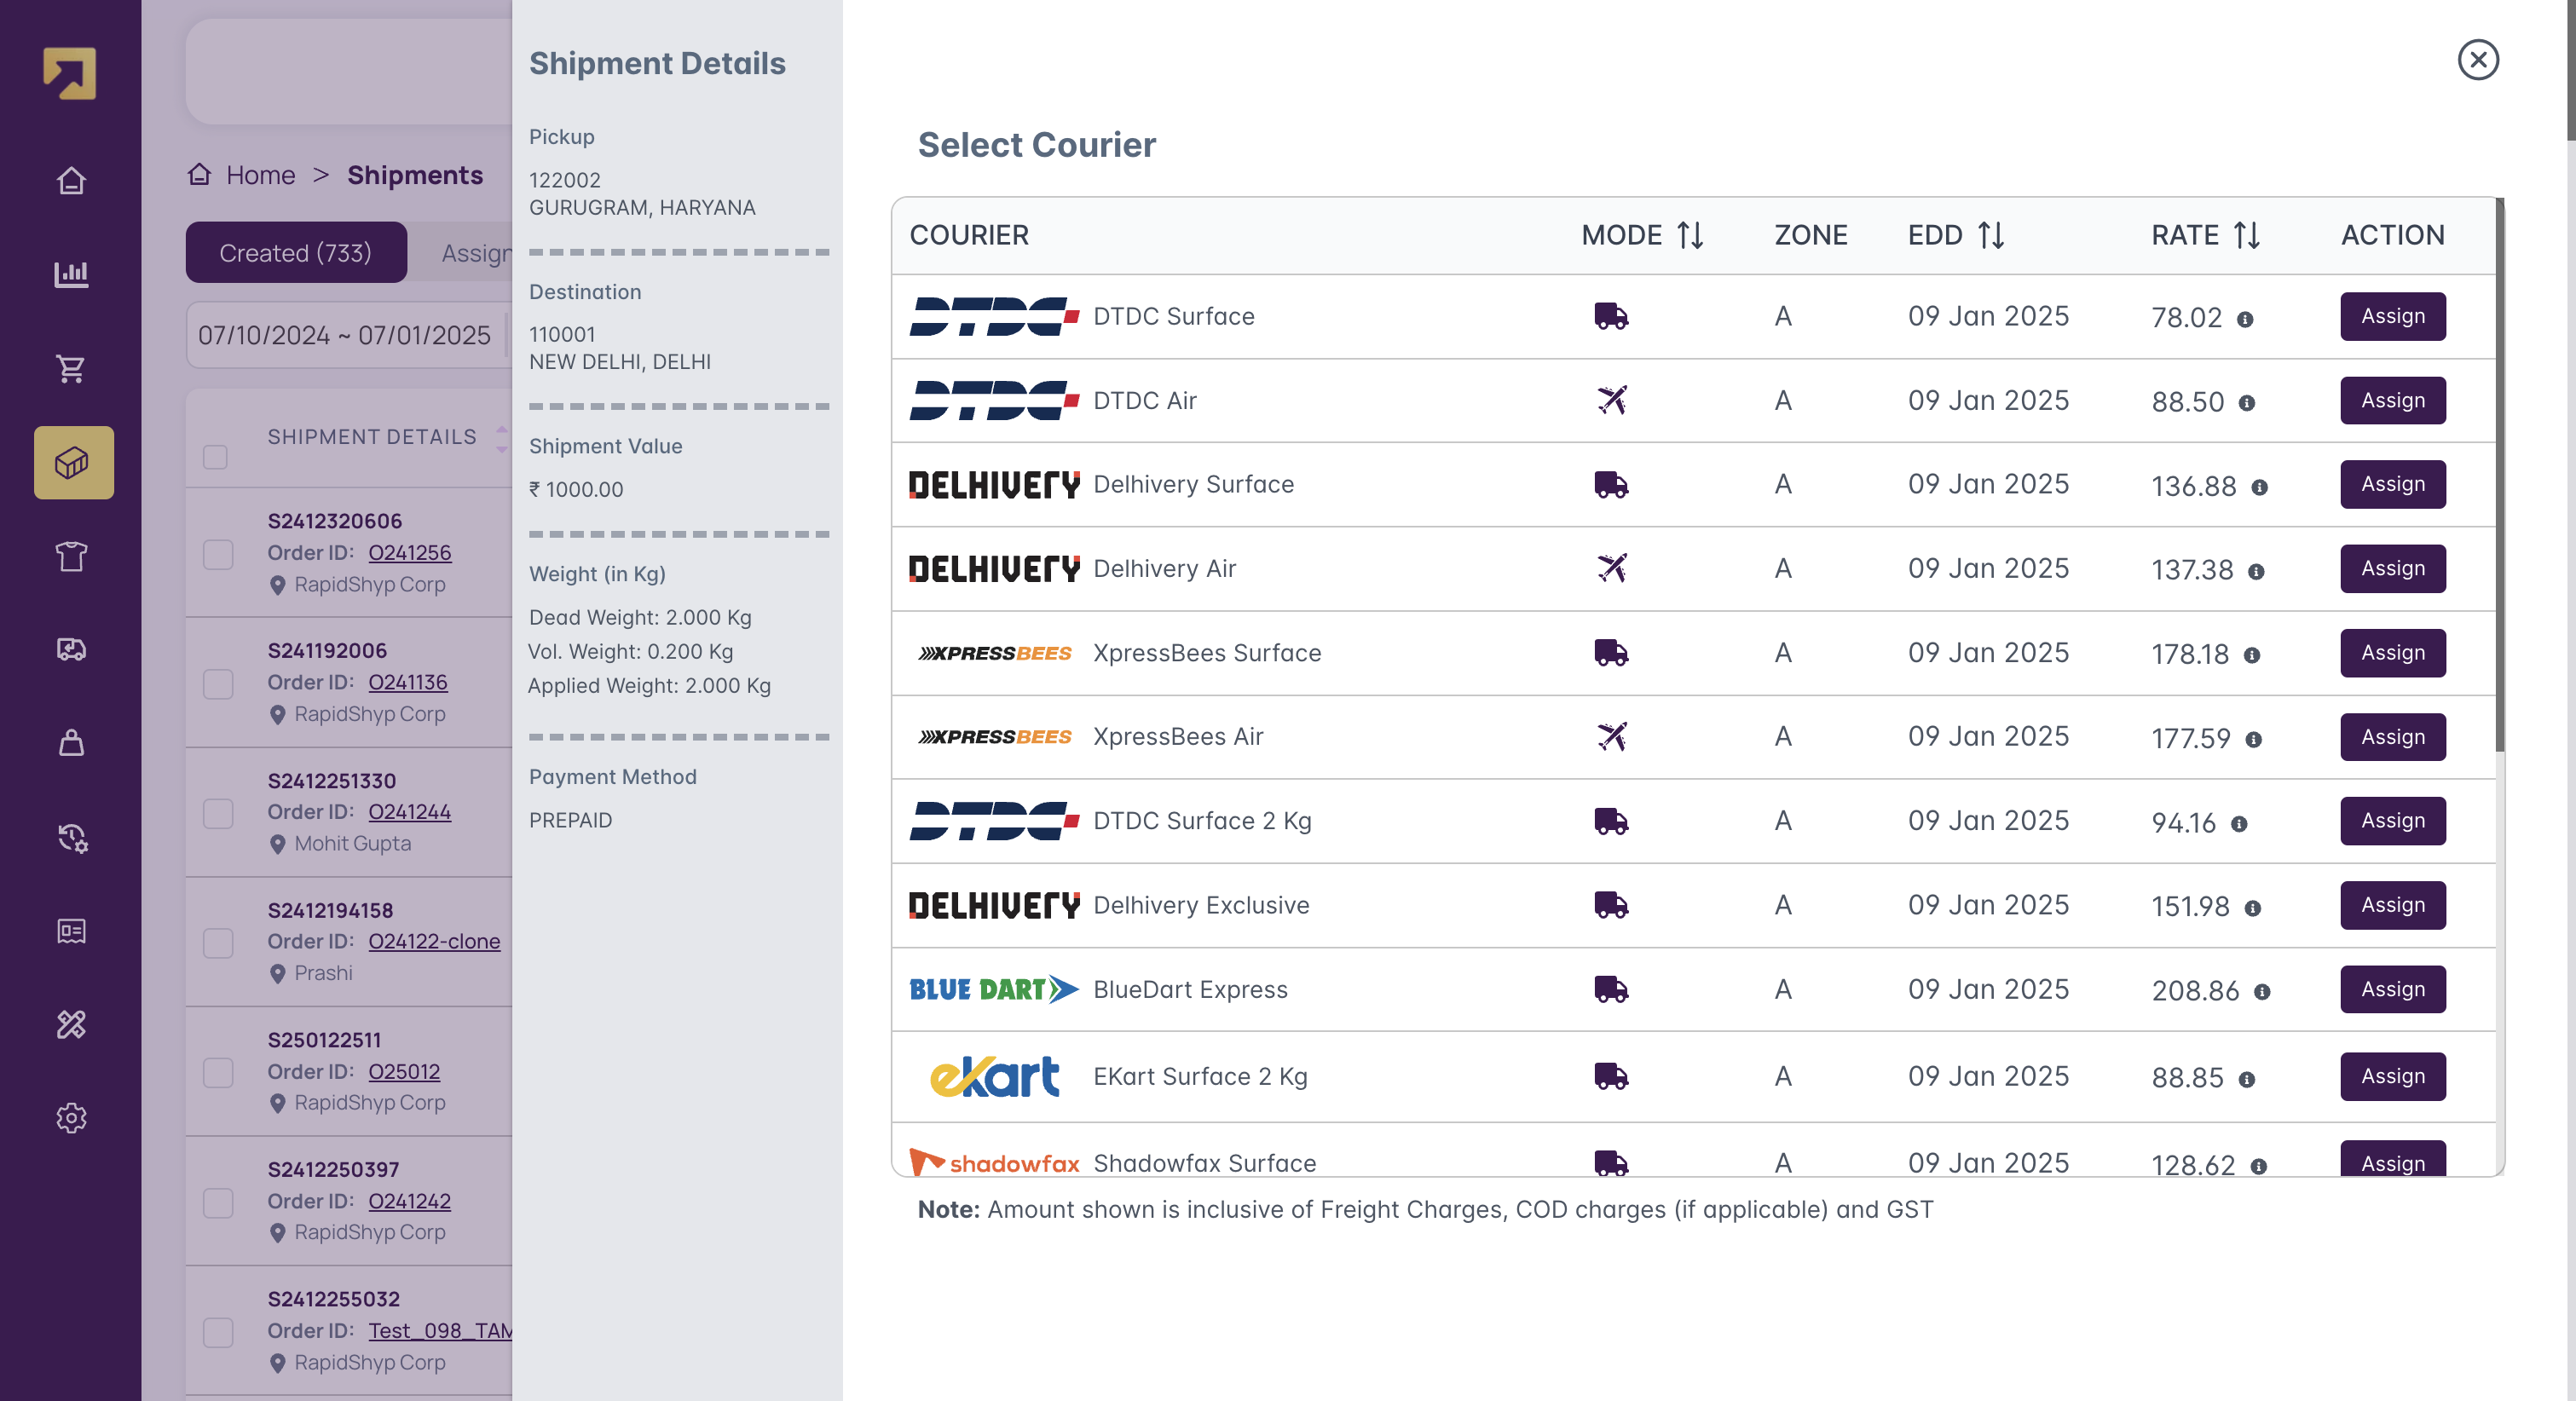Select the shipments box icon
Viewport: 2576px width, 1401px height.
point(73,462)
